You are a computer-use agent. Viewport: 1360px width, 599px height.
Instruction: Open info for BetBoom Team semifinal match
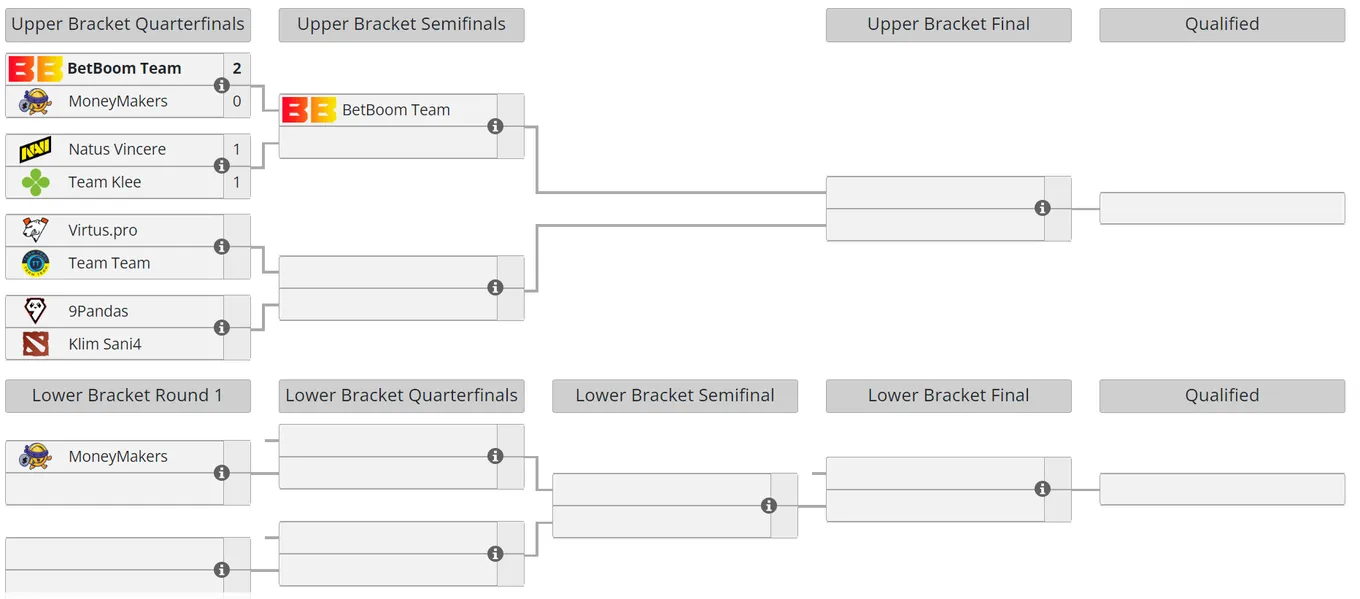[495, 126]
